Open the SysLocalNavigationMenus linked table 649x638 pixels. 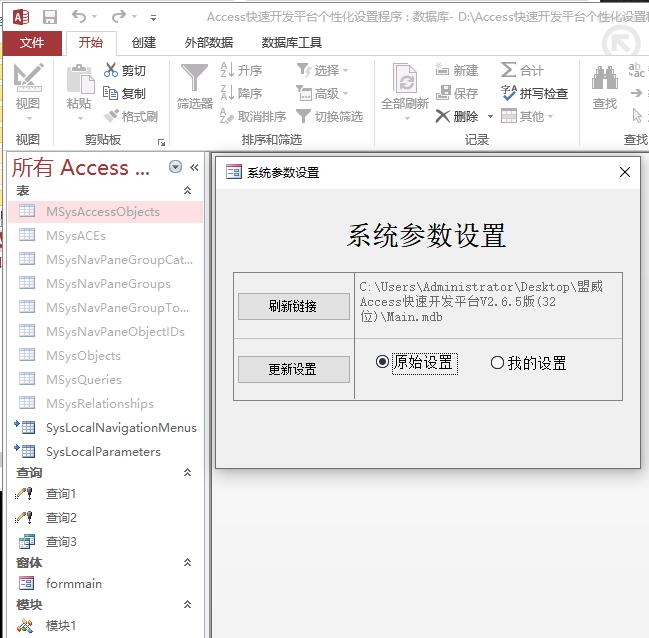[106, 428]
